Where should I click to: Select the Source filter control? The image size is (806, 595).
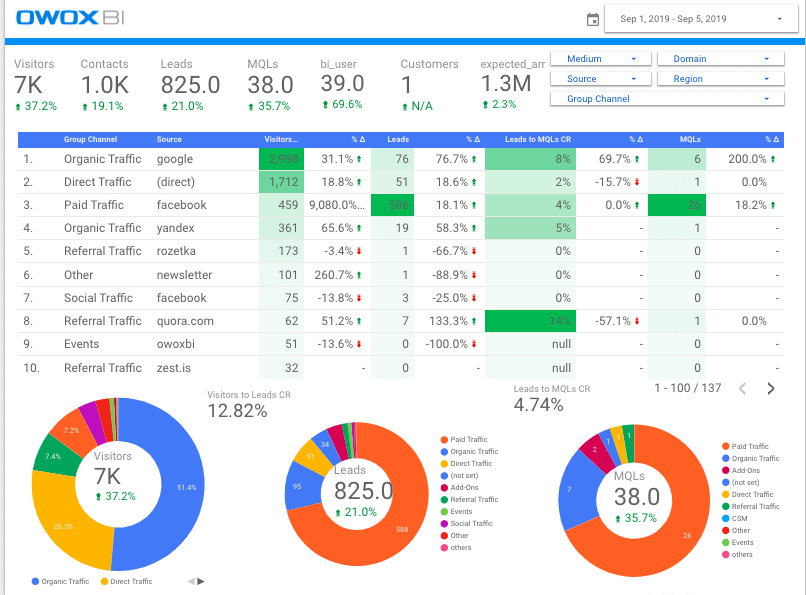600,78
